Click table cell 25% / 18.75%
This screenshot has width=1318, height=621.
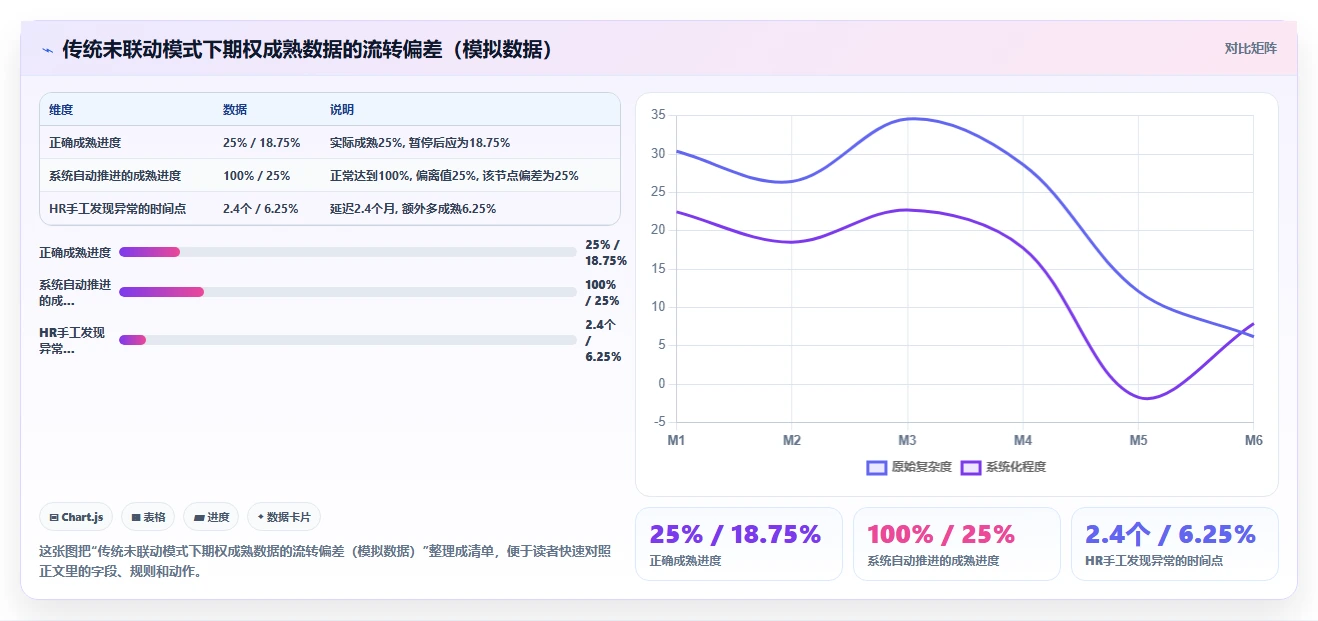[261, 143]
